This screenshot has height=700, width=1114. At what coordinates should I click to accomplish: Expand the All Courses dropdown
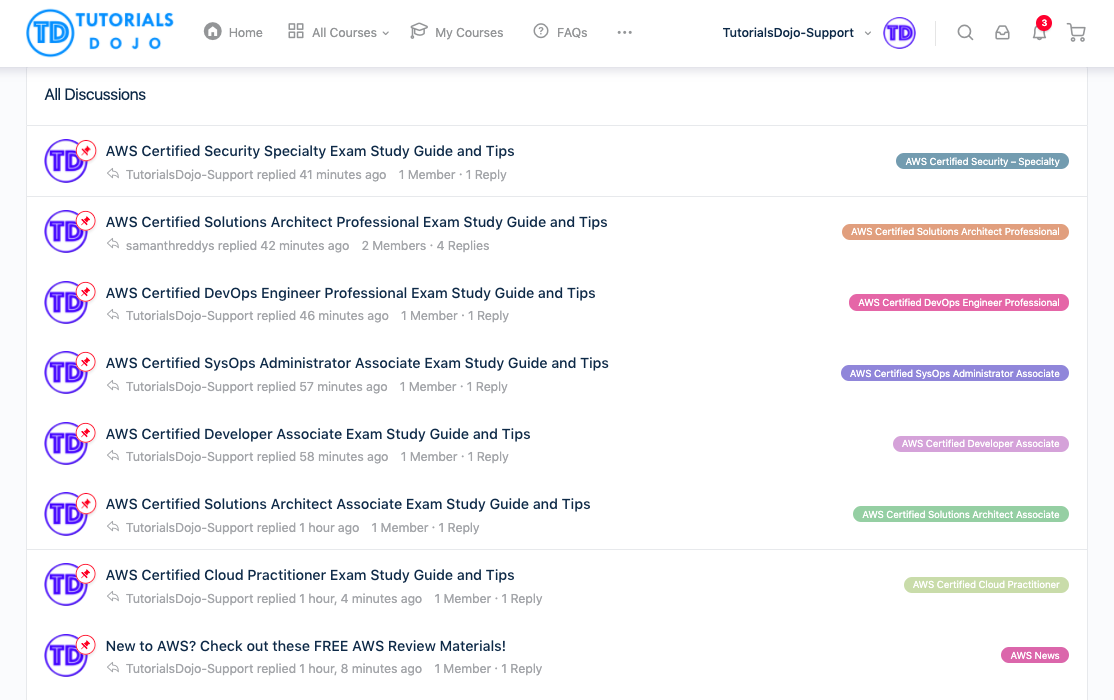click(339, 32)
